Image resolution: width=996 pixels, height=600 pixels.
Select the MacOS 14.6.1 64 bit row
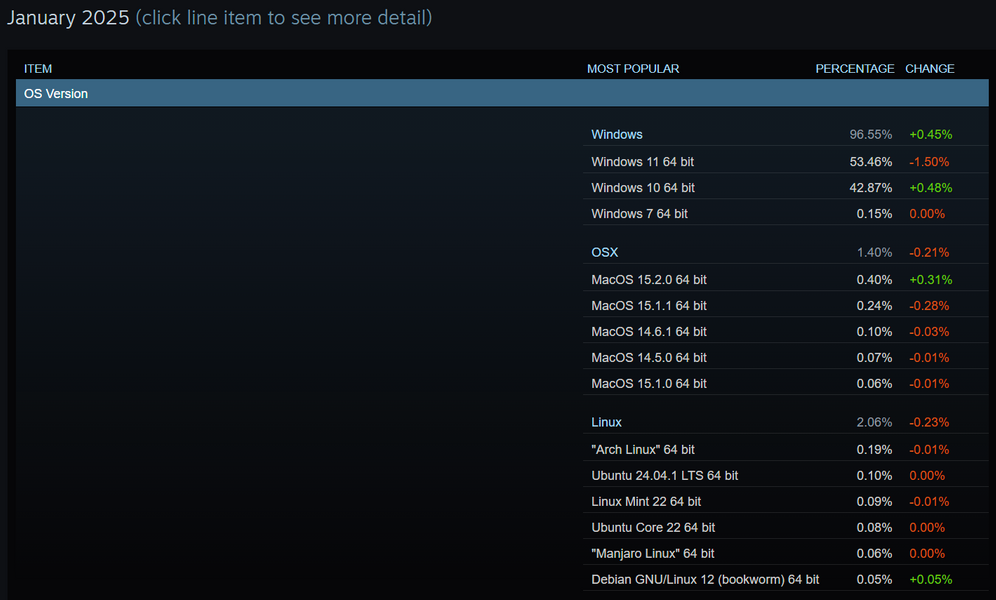(648, 332)
